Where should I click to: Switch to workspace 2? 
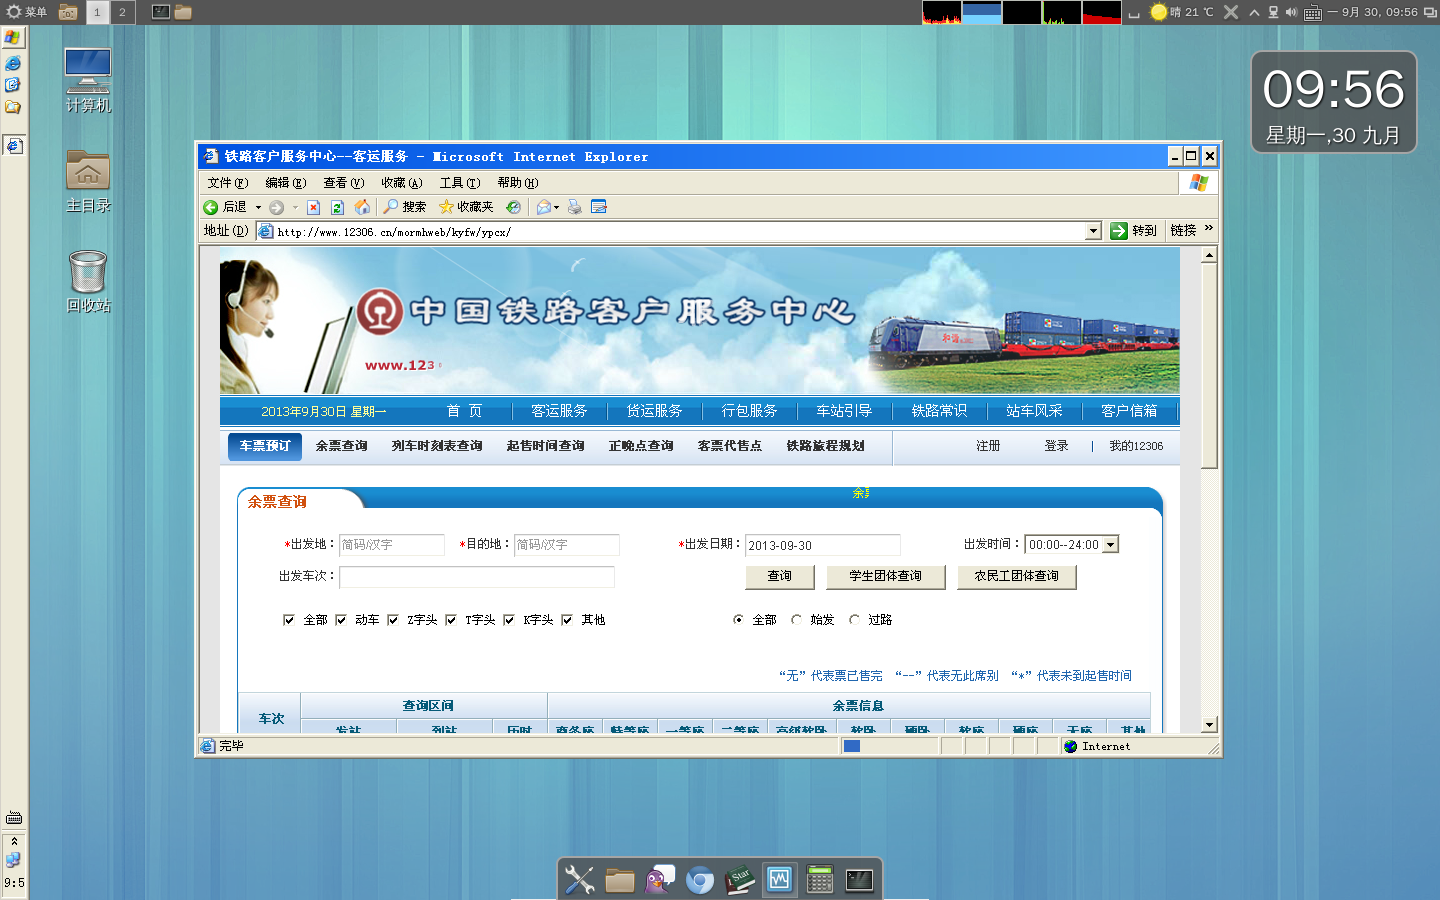[x=122, y=12]
